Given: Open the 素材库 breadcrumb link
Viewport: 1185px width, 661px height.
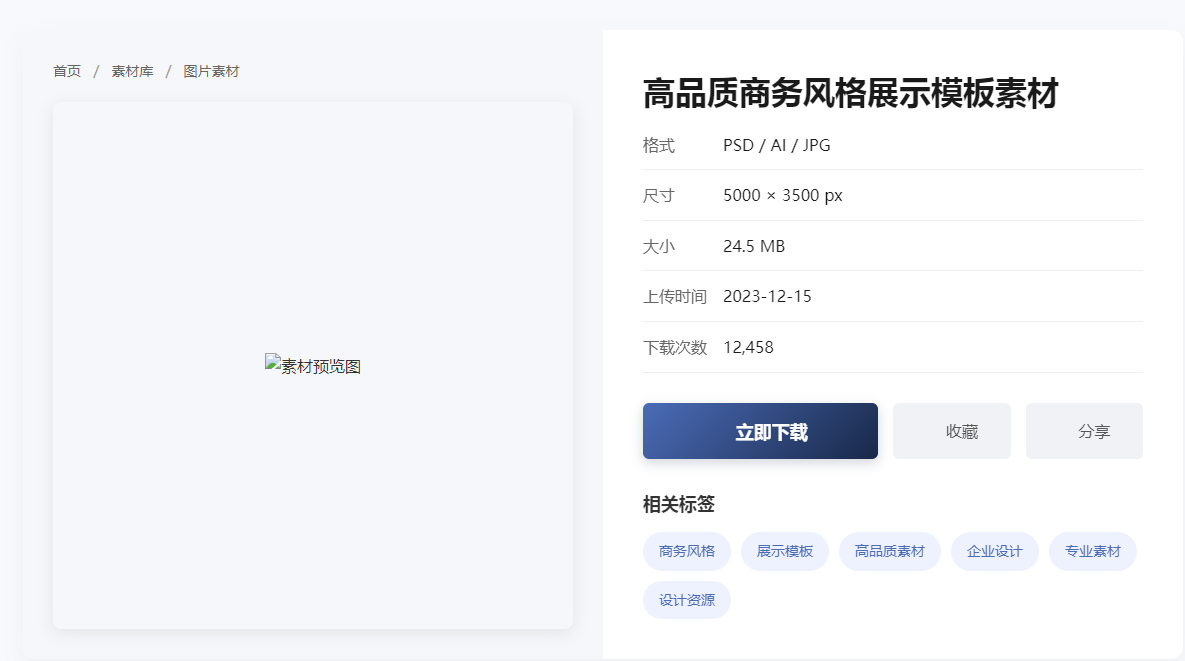Looking at the screenshot, I should (132, 71).
